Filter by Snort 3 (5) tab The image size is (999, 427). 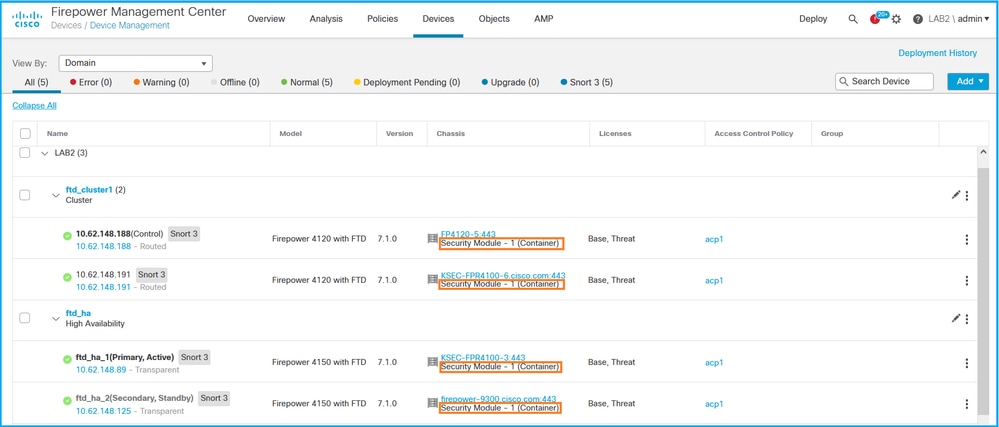(586, 82)
